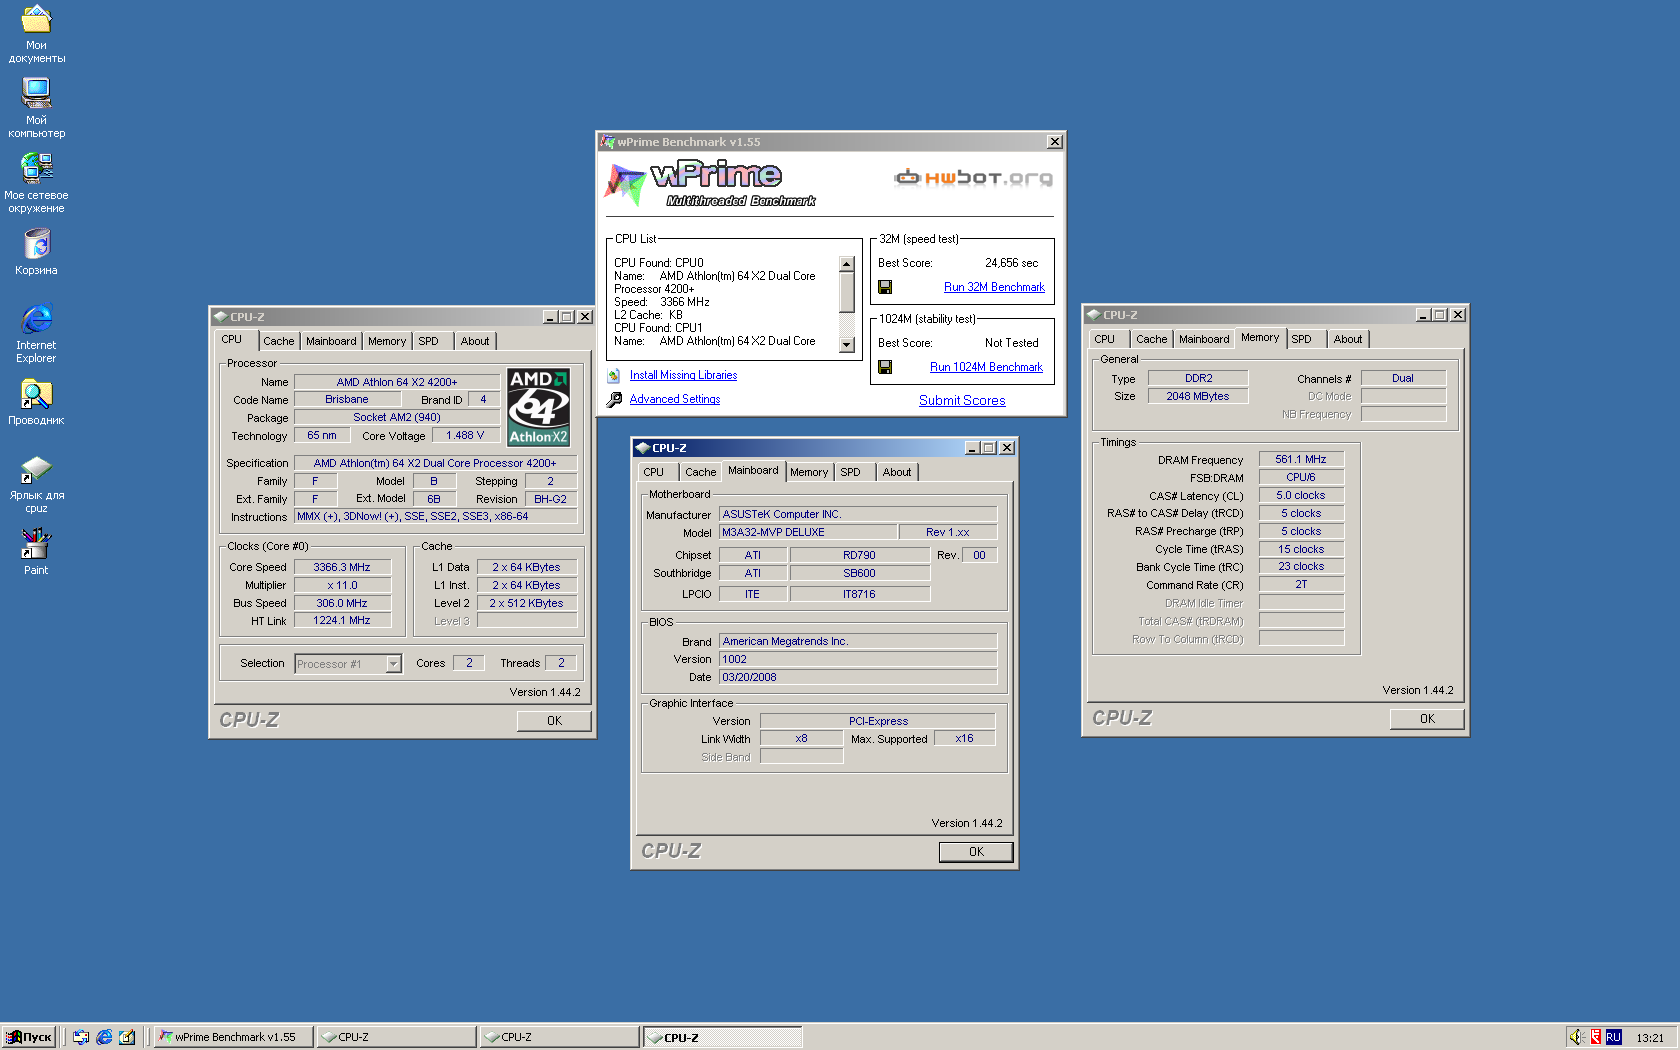Switch to Cache tab in left CPU-Z
Image resolution: width=1680 pixels, height=1050 pixels.
[278, 341]
